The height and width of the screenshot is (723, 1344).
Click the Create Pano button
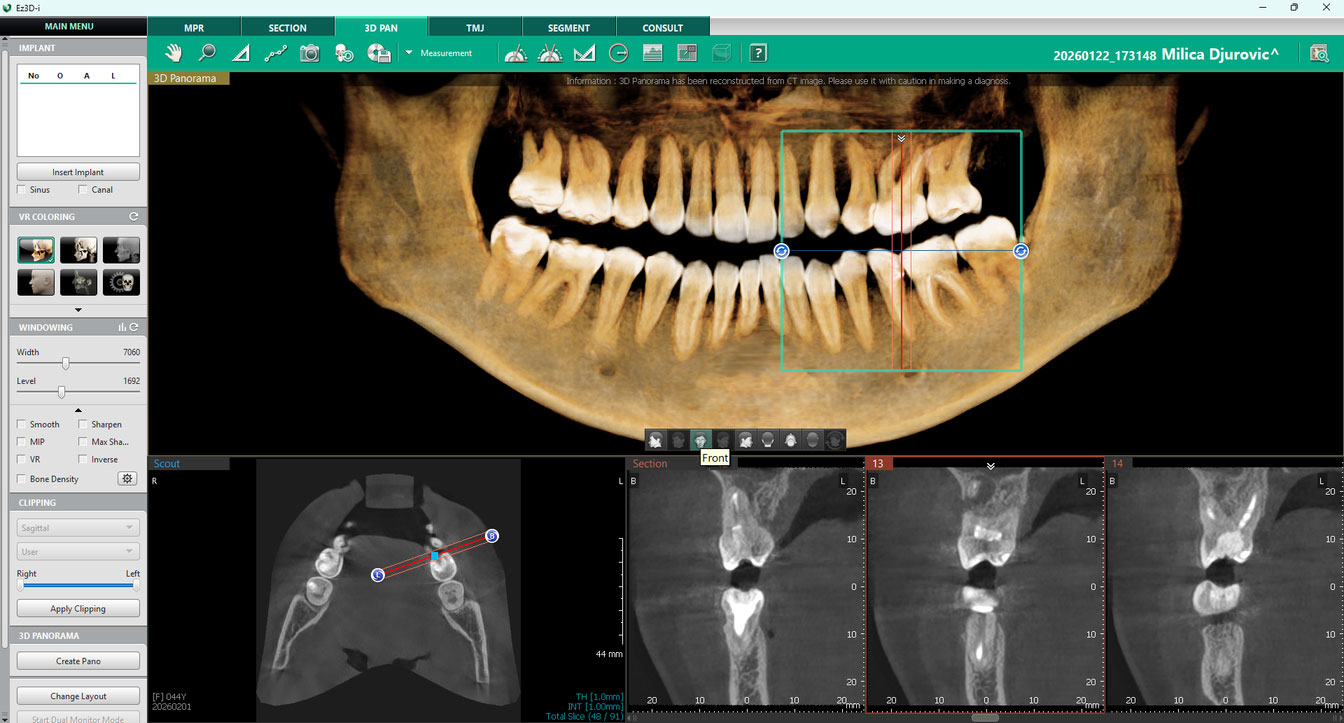coord(78,661)
